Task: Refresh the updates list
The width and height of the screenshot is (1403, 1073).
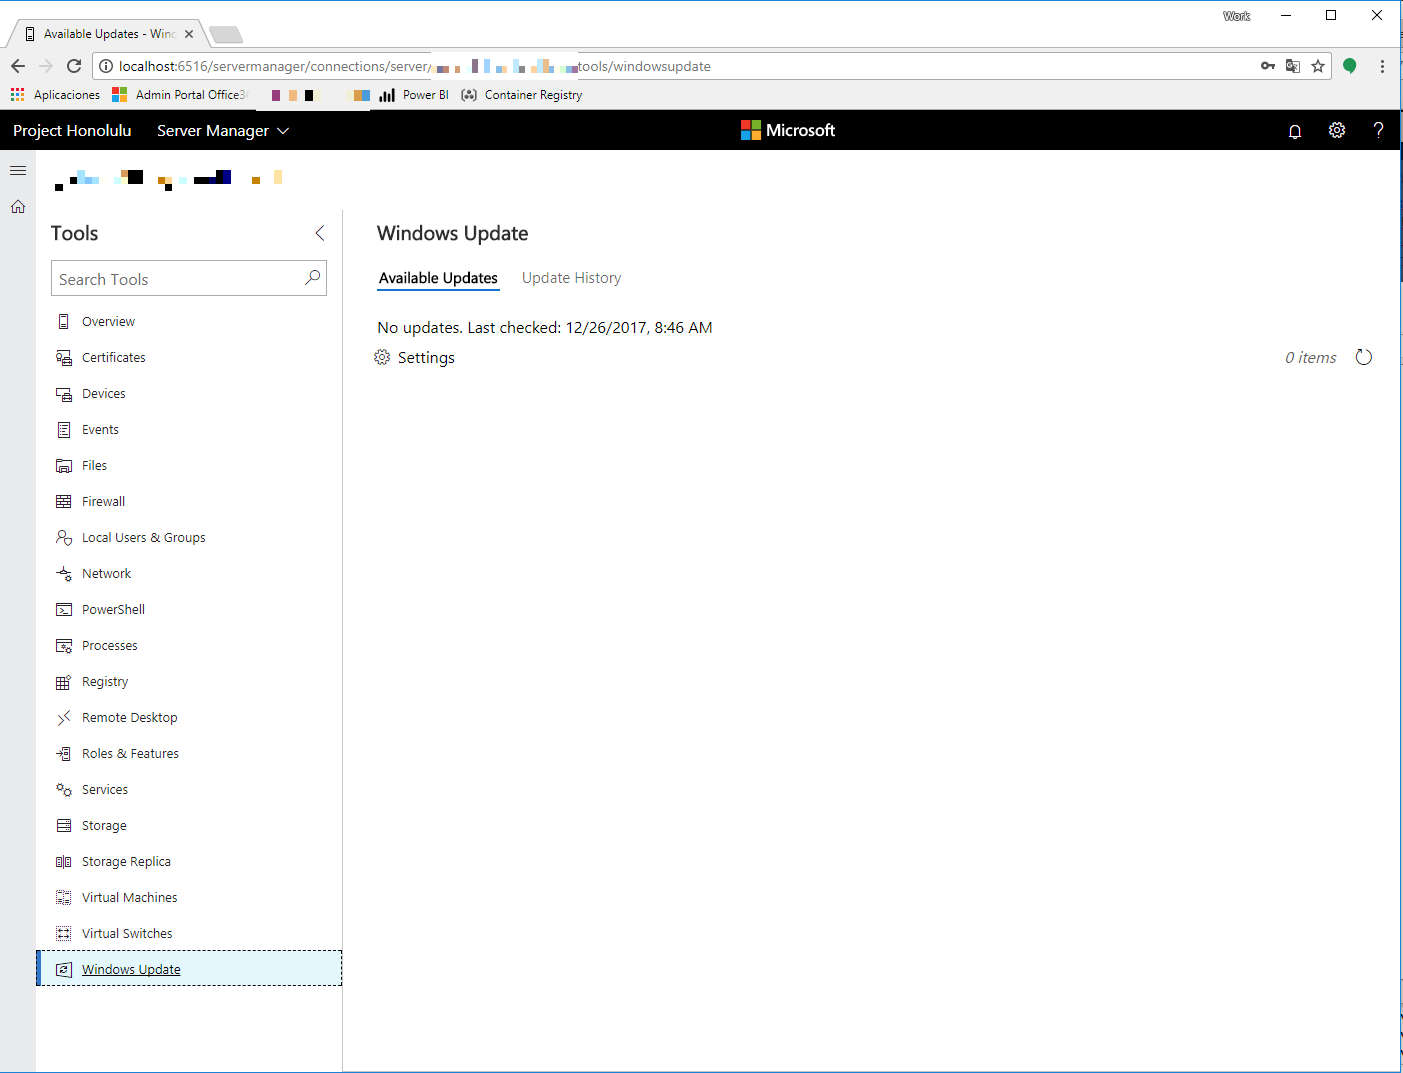Action: pos(1364,357)
